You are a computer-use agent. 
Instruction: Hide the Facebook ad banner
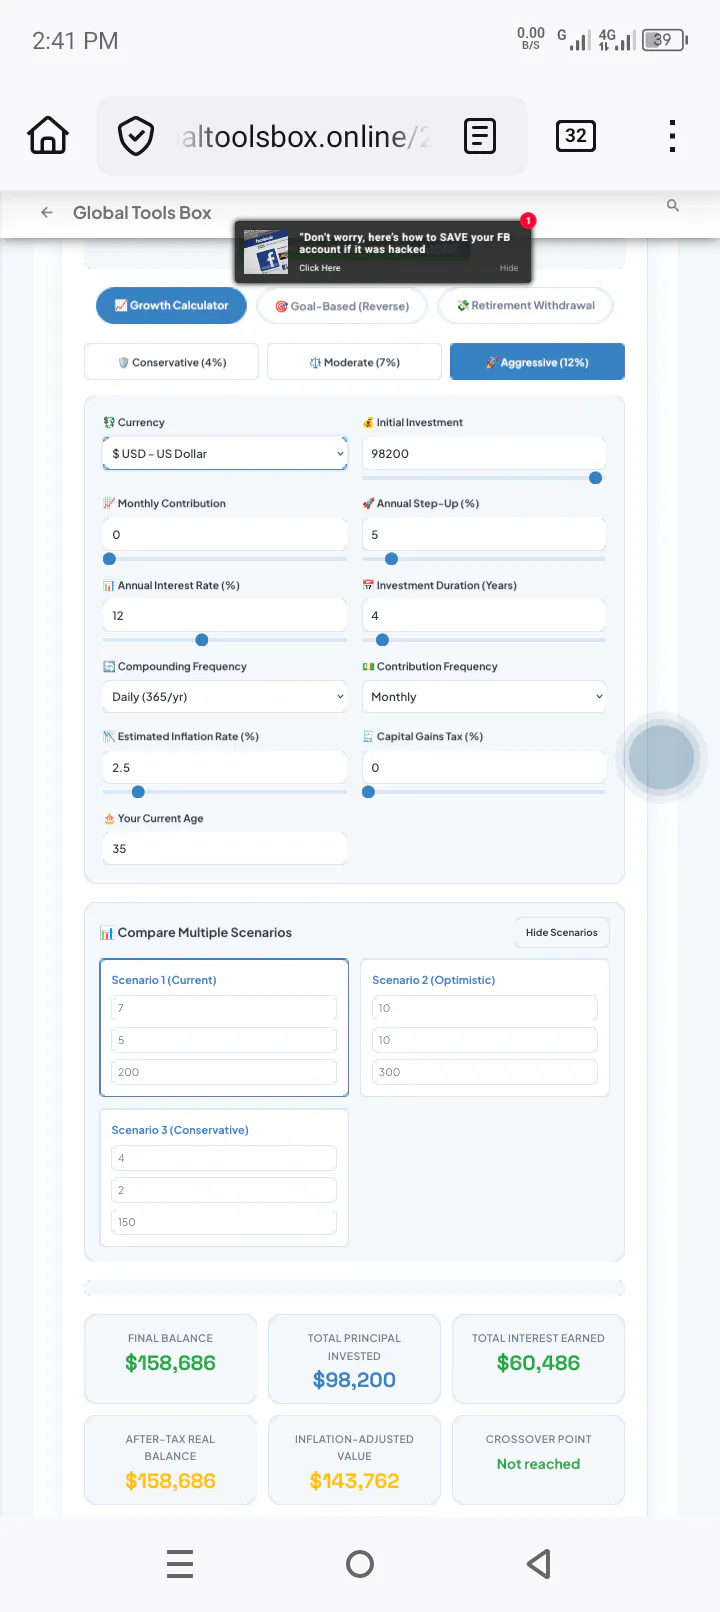click(x=509, y=268)
